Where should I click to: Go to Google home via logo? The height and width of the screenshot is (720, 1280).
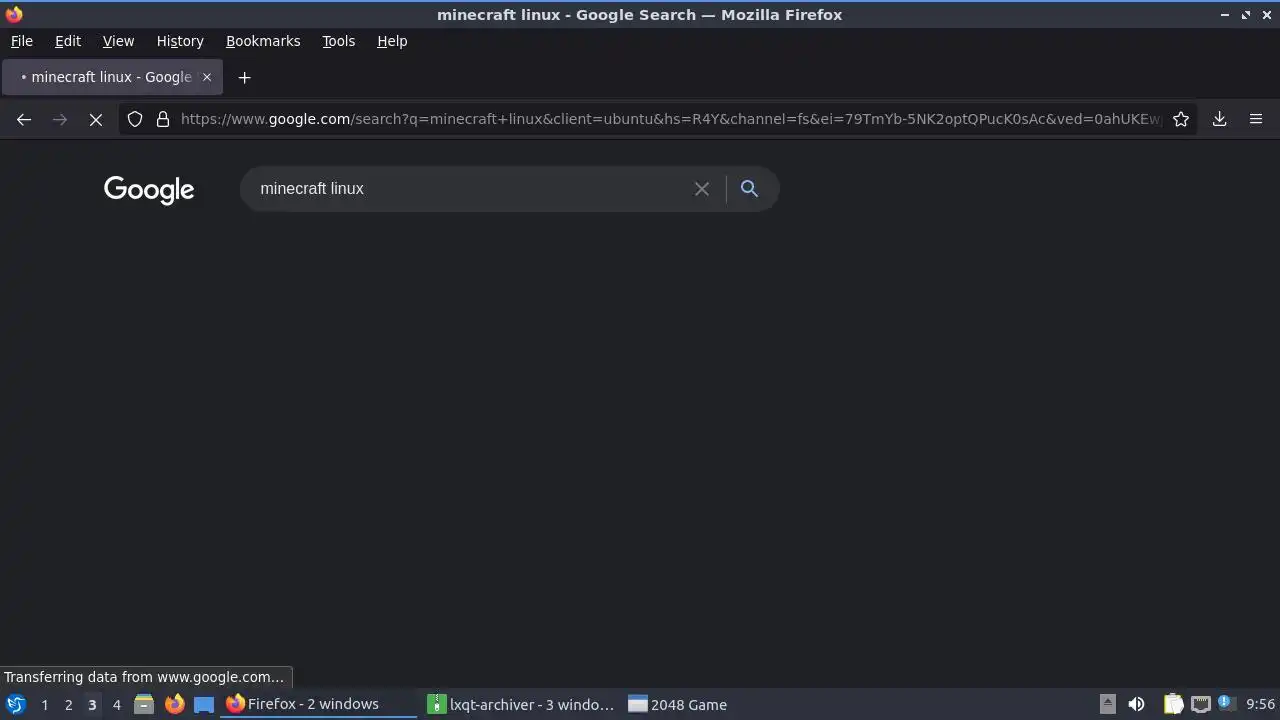pyautogui.click(x=149, y=190)
